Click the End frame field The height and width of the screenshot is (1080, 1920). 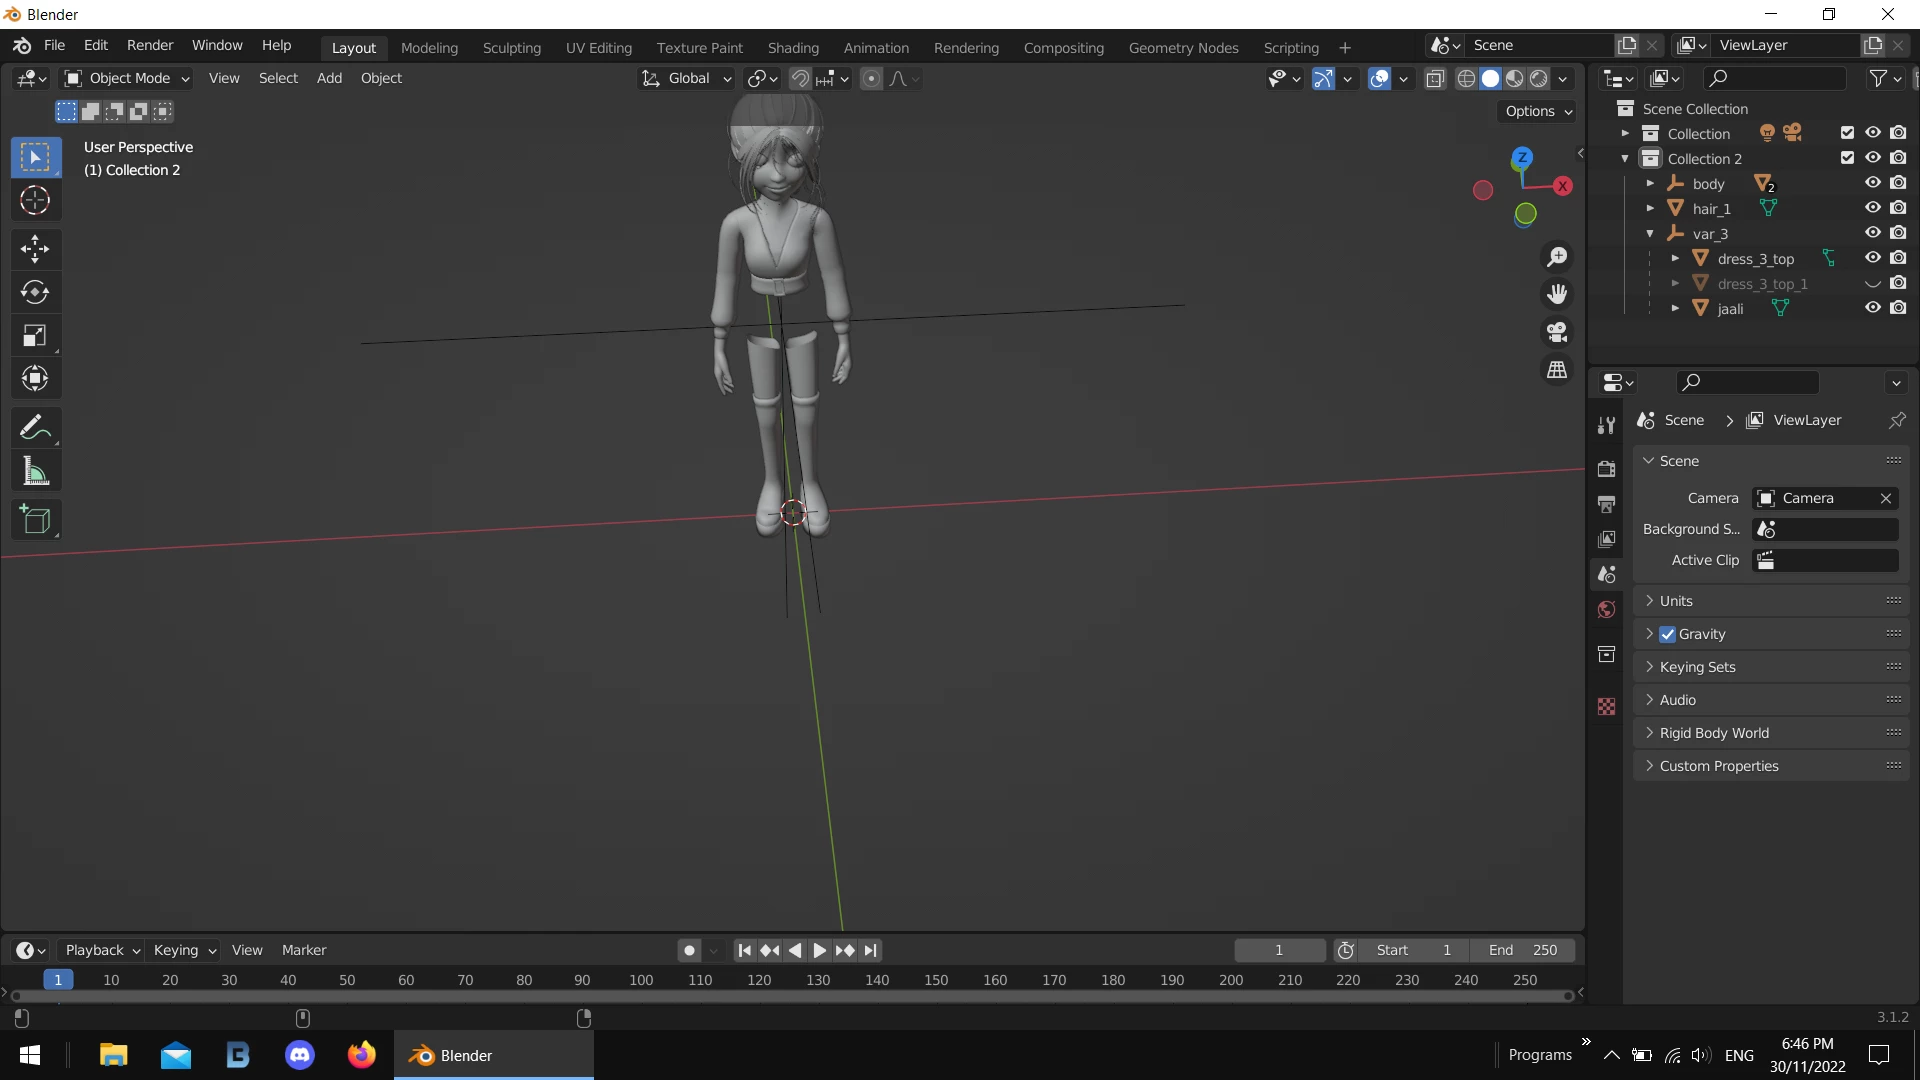(x=1522, y=950)
